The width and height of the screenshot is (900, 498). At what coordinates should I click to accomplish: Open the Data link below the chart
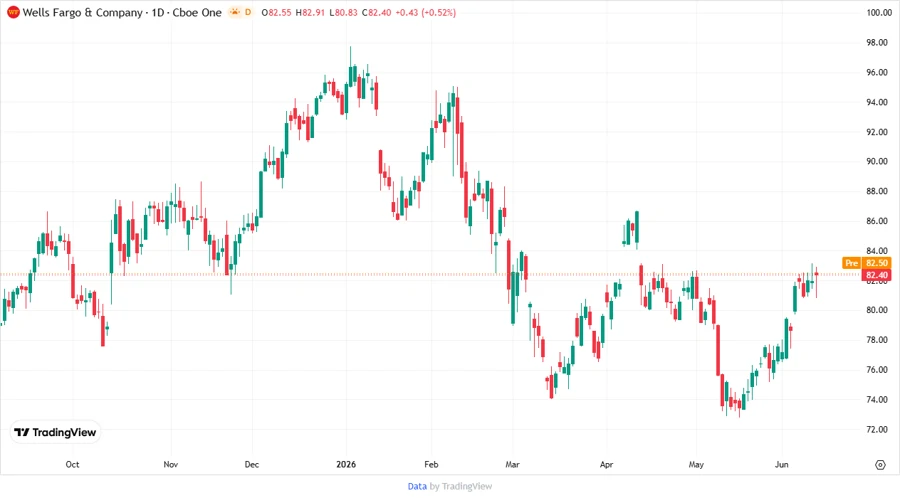pyautogui.click(x=417, y=487)
